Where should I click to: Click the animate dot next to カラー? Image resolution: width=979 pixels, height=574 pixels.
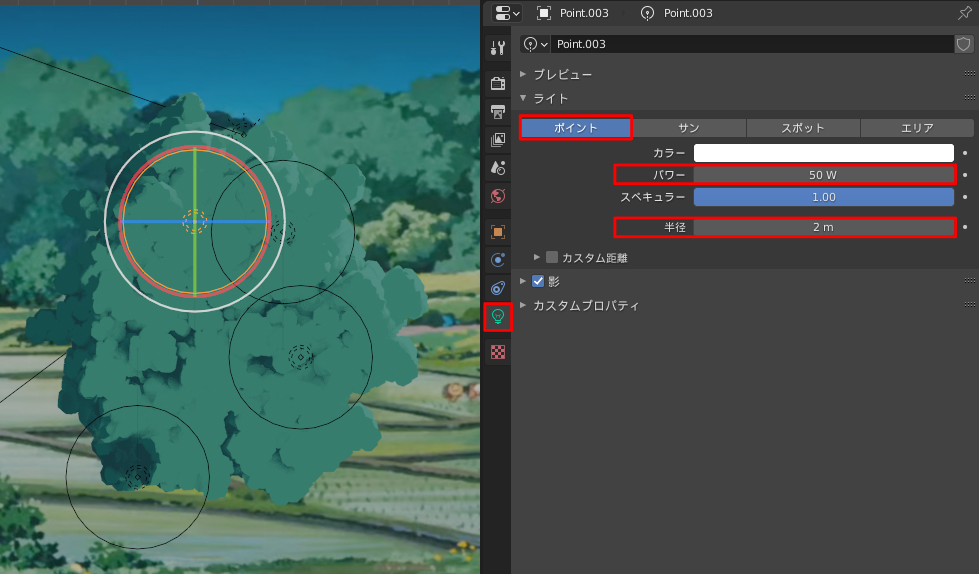[965, 153]
